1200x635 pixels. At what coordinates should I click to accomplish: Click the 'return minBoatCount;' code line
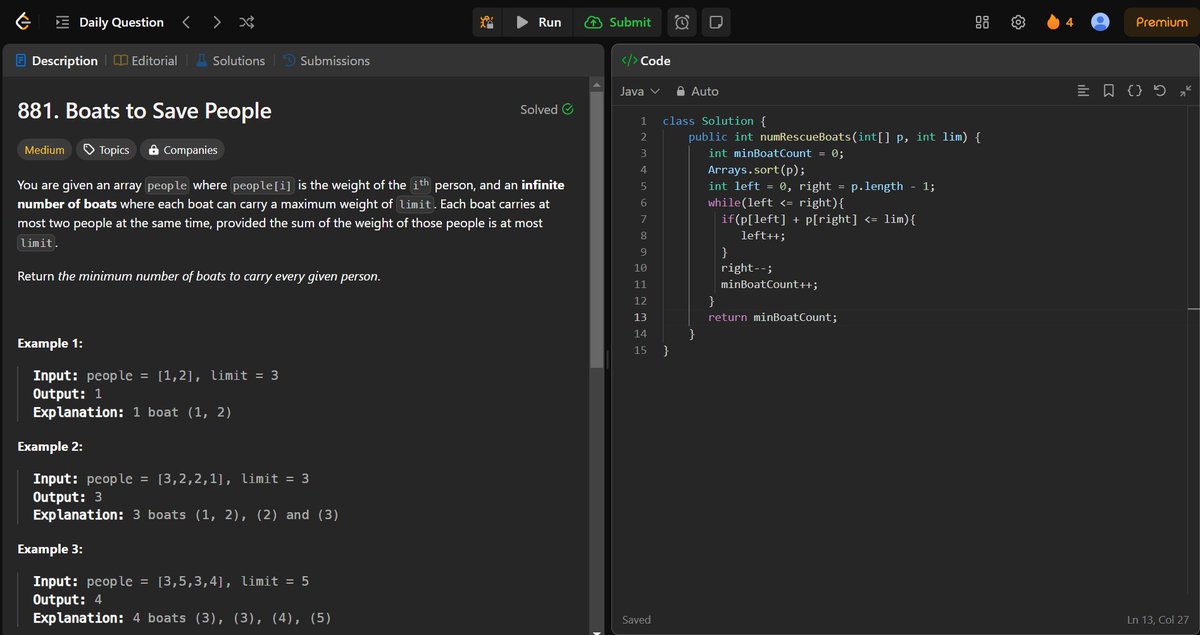[x=773, y=317]
